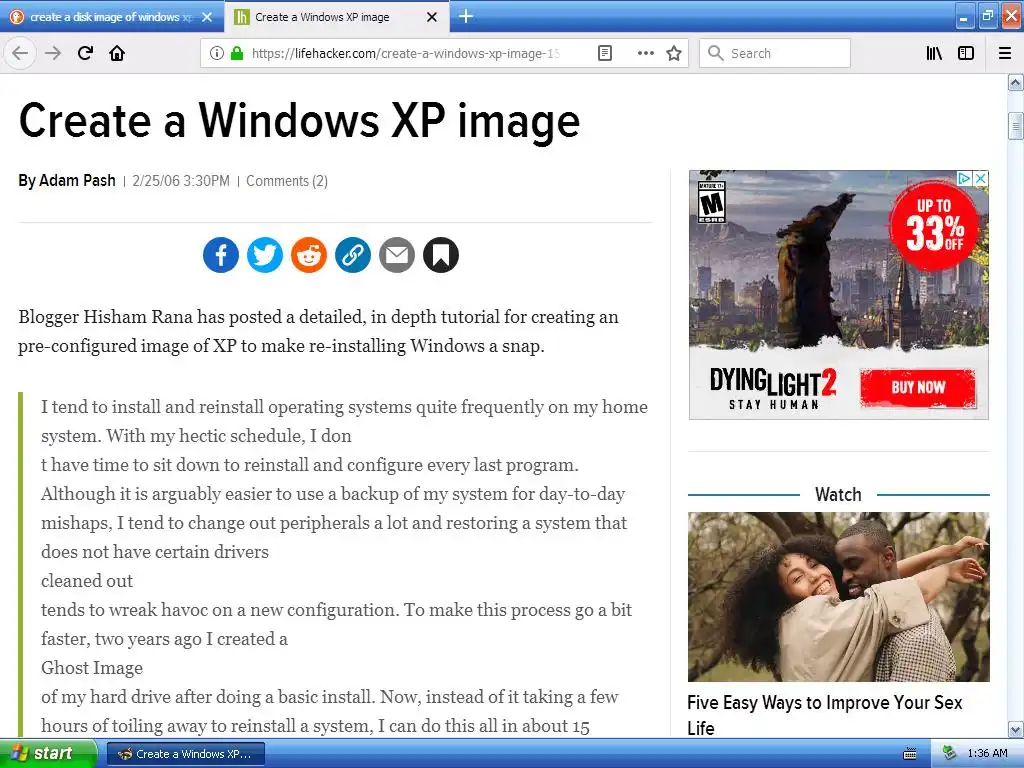Close the 'Create a Windows XP image' tab
The width and height of the screenshot is (1024, 768).
point(432,17)
